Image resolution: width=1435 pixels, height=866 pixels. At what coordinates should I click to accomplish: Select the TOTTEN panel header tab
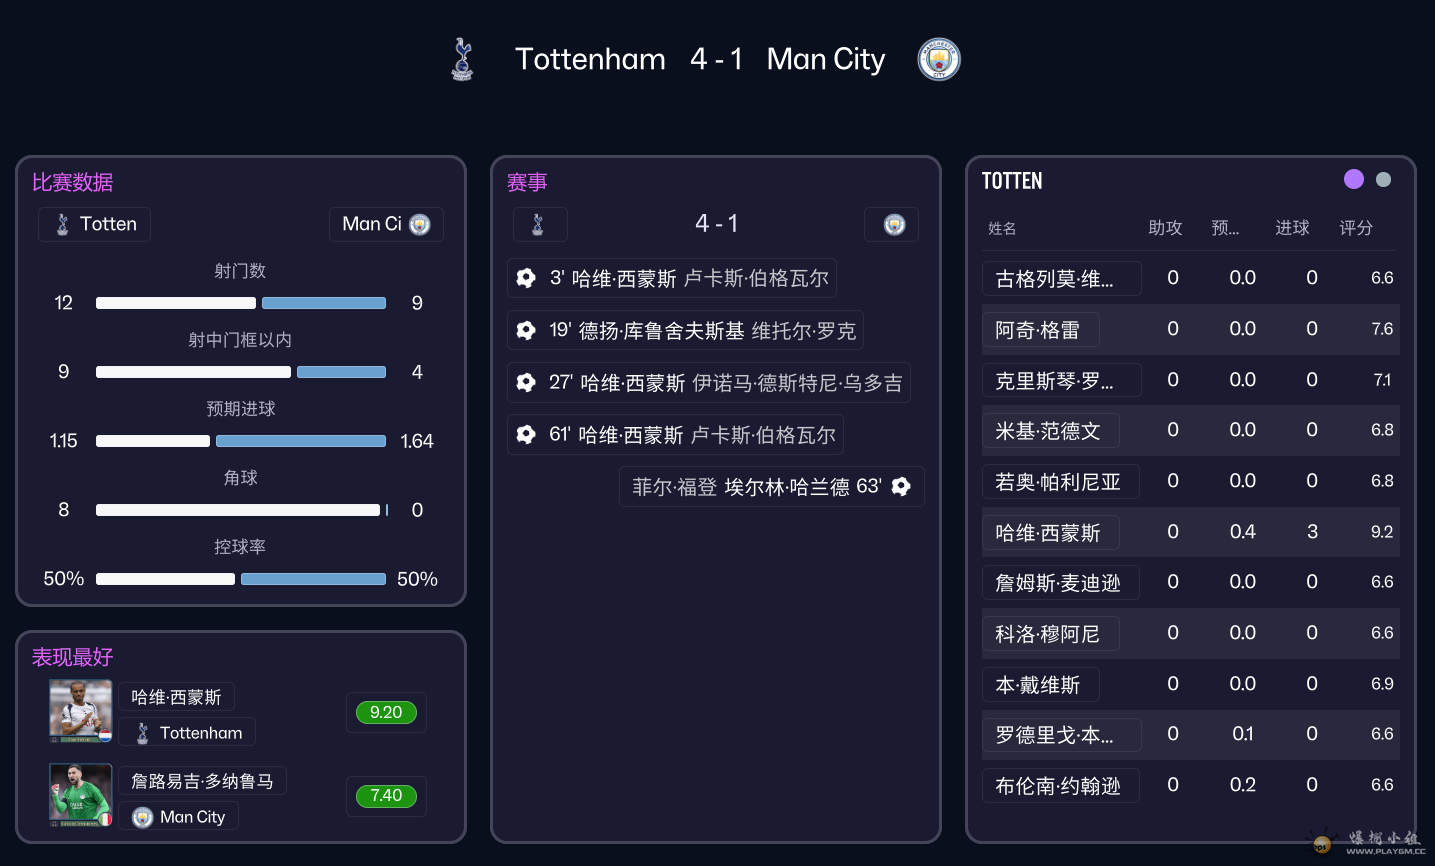tap(1012, 181)
